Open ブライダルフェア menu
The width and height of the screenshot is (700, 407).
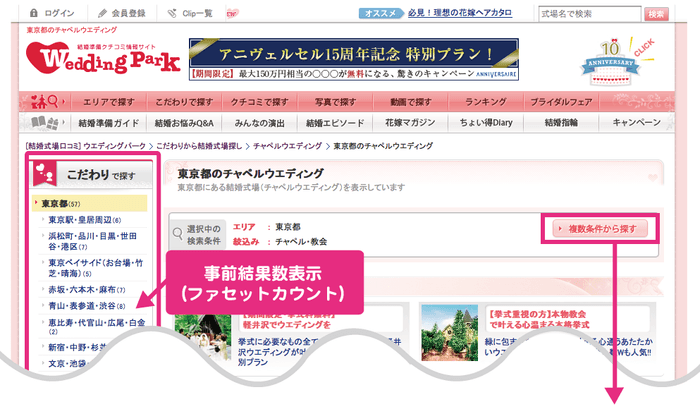561,102
